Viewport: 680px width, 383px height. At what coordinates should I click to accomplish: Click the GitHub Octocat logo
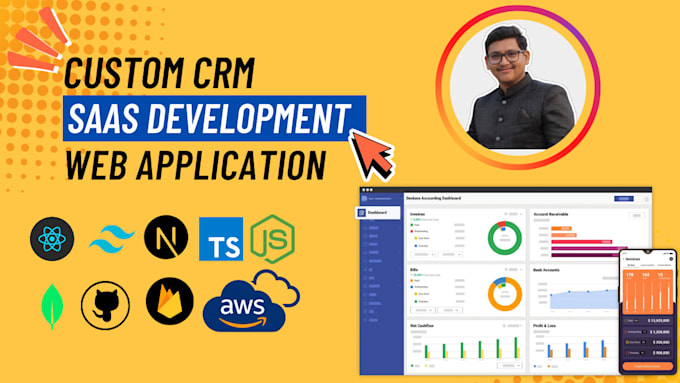coord(105,305)
